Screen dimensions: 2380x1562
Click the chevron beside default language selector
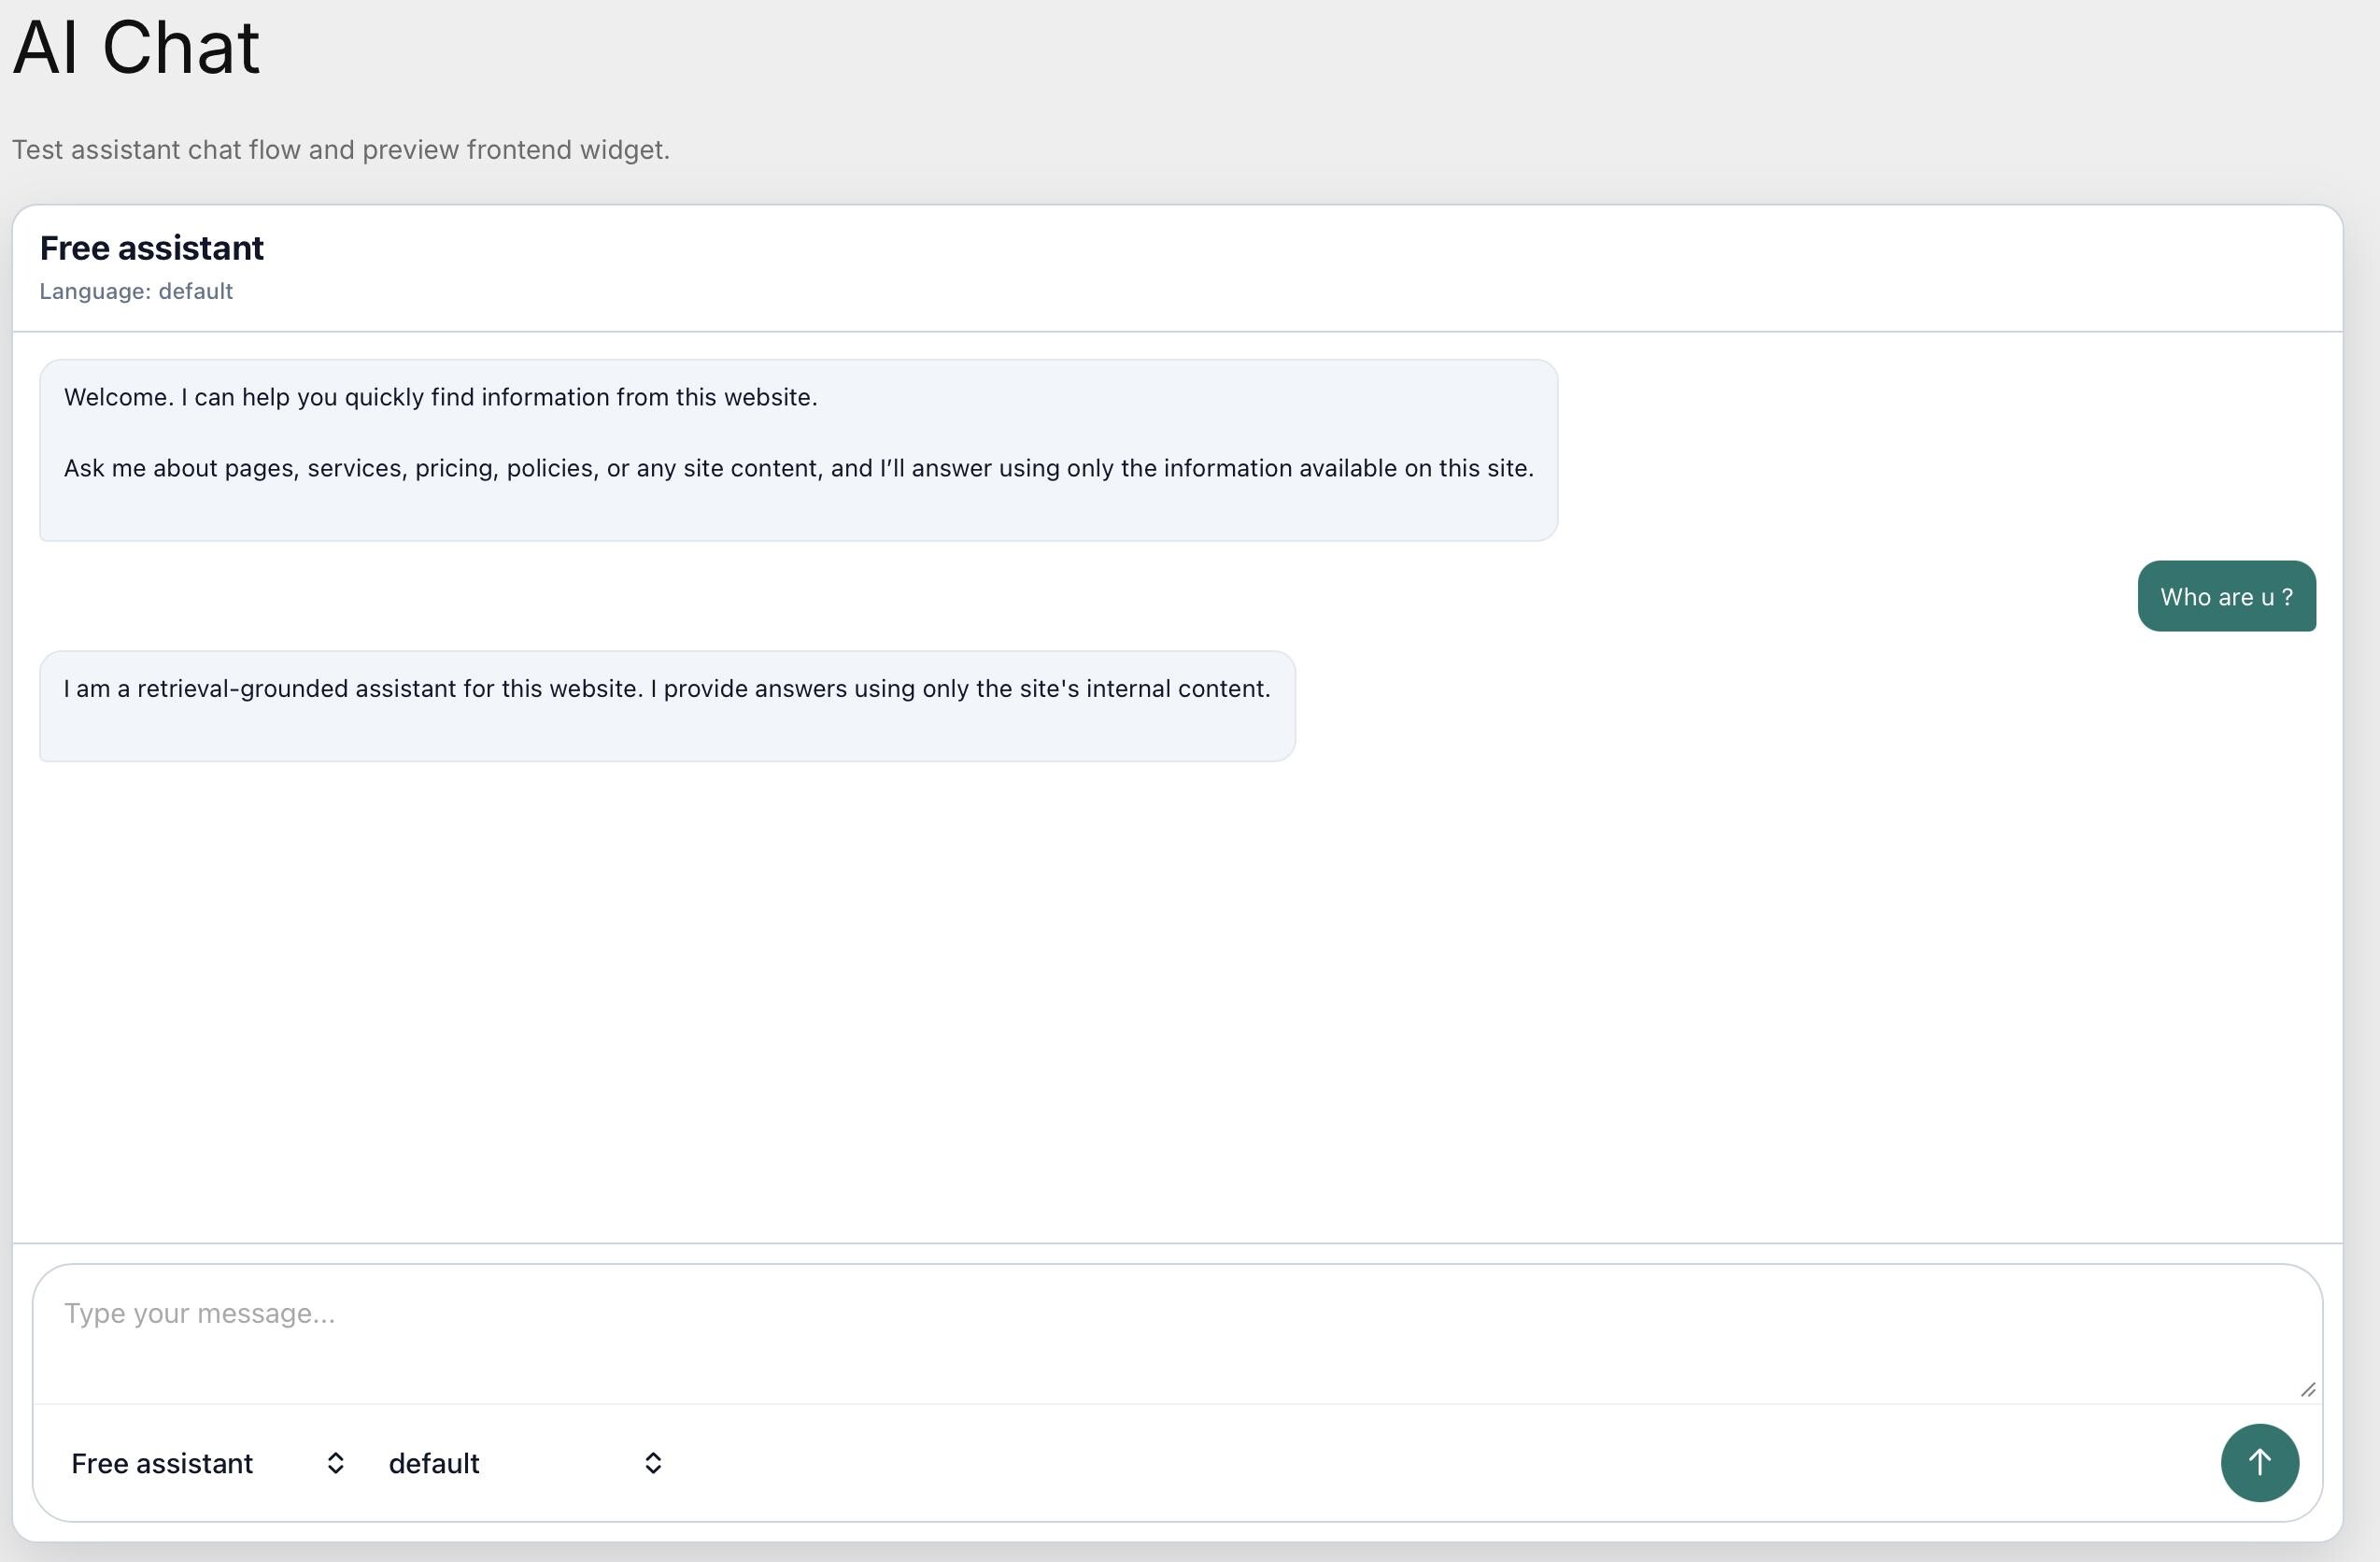[653, 1463]
